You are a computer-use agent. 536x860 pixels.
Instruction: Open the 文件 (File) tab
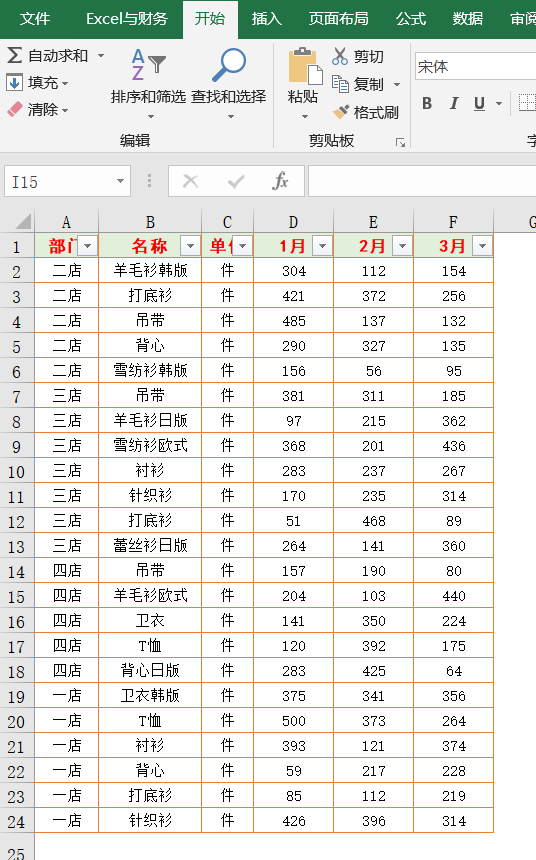35,19
